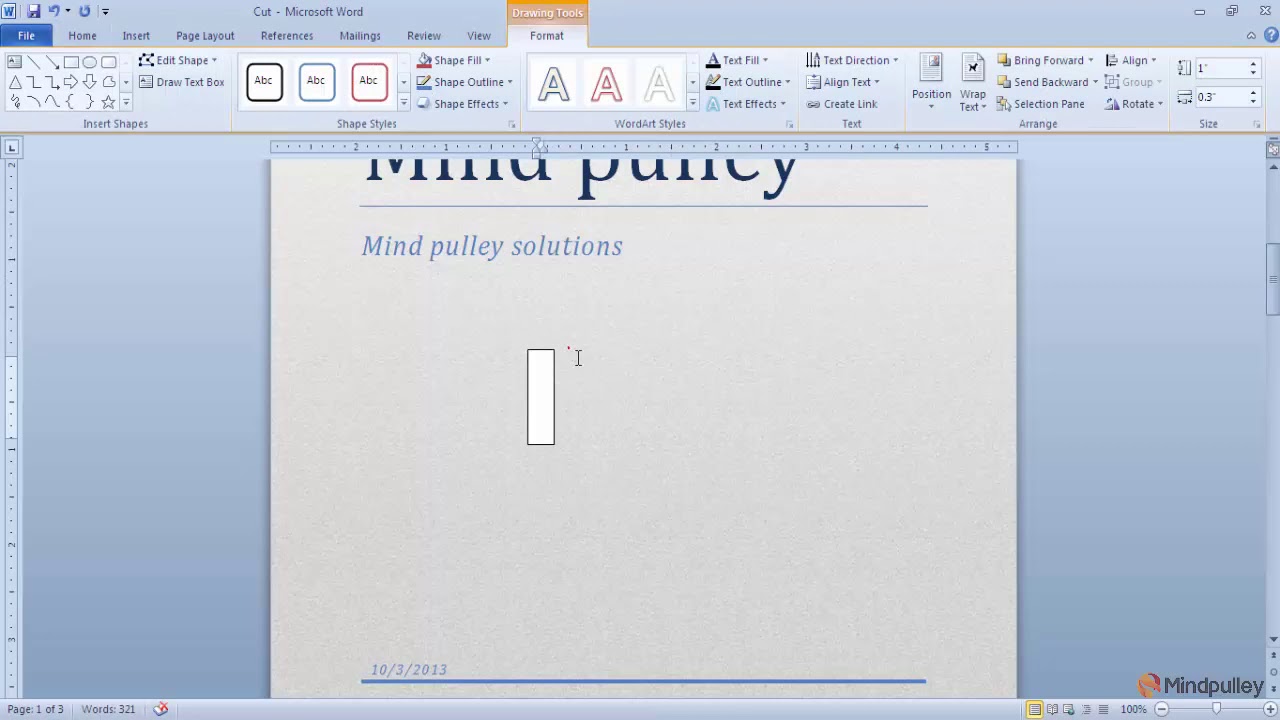The height and width of the screenshot is (720, 1280).
Task: Open the Bring Forward dropdown
Action: pyautogui.click(x=1045, y=60)
